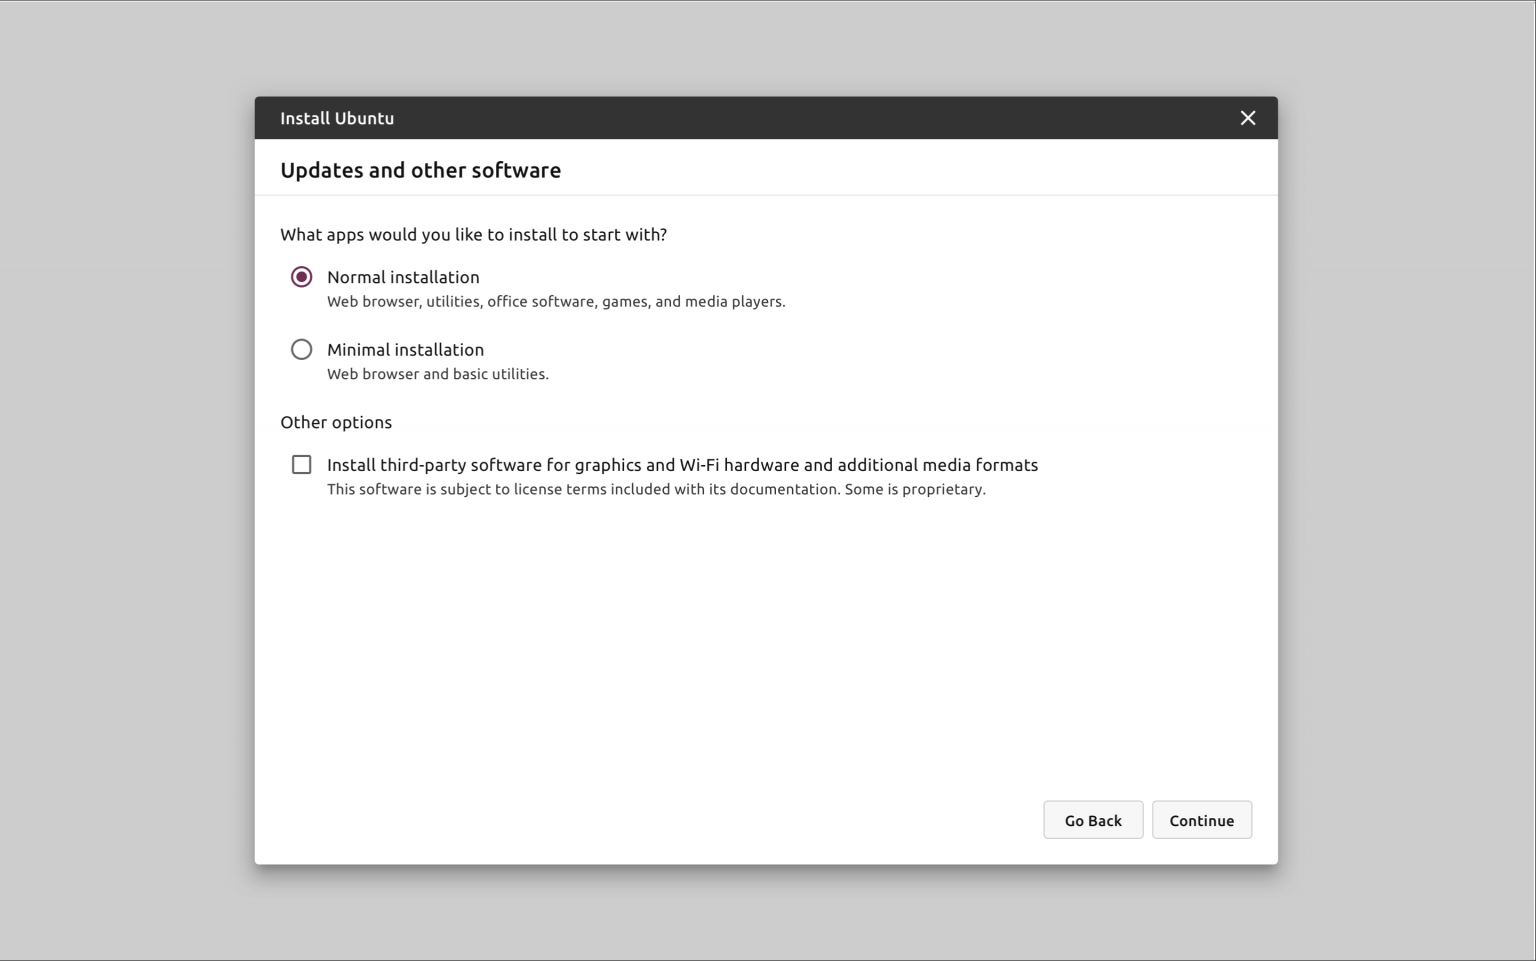Screen dimensions: 1536x961
Task: Enable the third-party software install checkbox
Action: [x=301, y=464]
